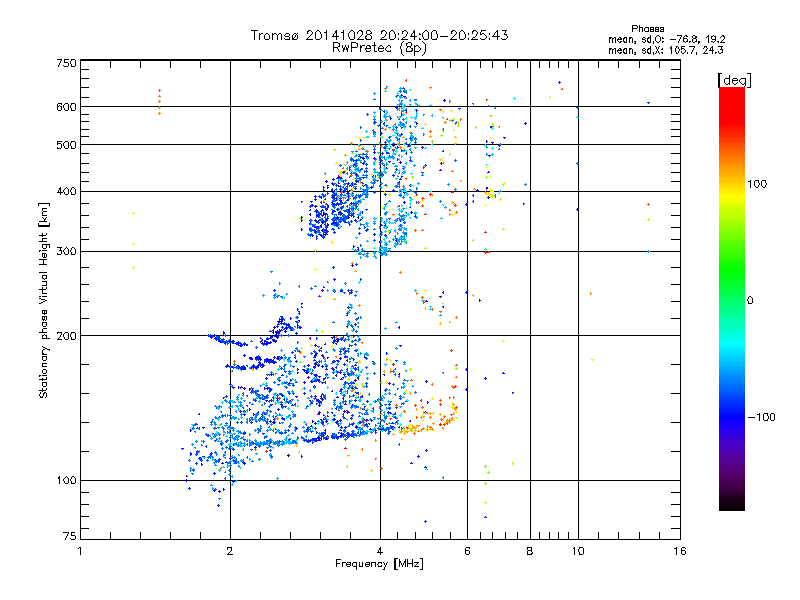Click the y-axis tick label '300'

click(66, 252)
